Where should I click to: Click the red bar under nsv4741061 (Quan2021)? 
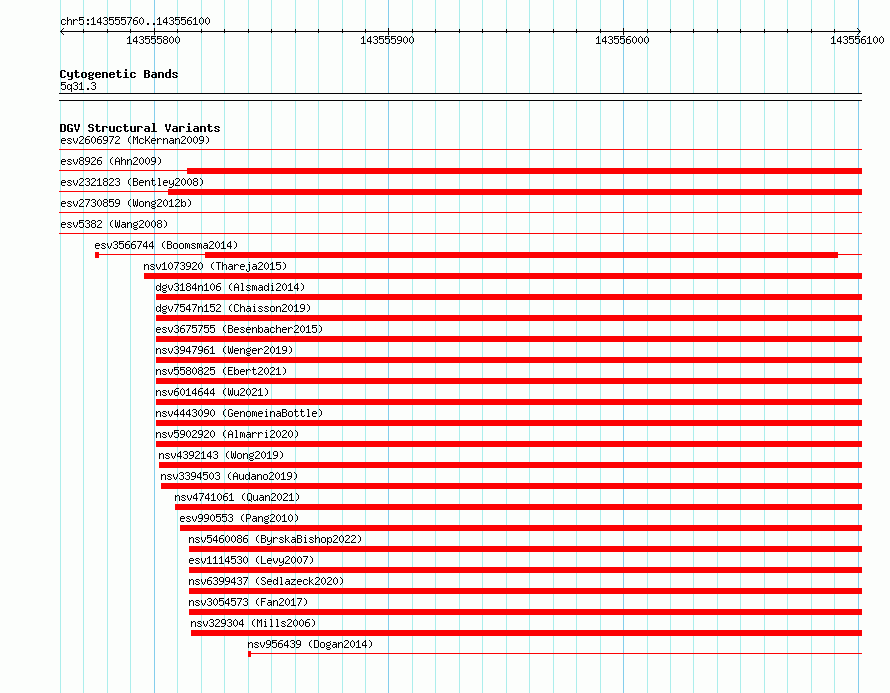pos(518,507)
